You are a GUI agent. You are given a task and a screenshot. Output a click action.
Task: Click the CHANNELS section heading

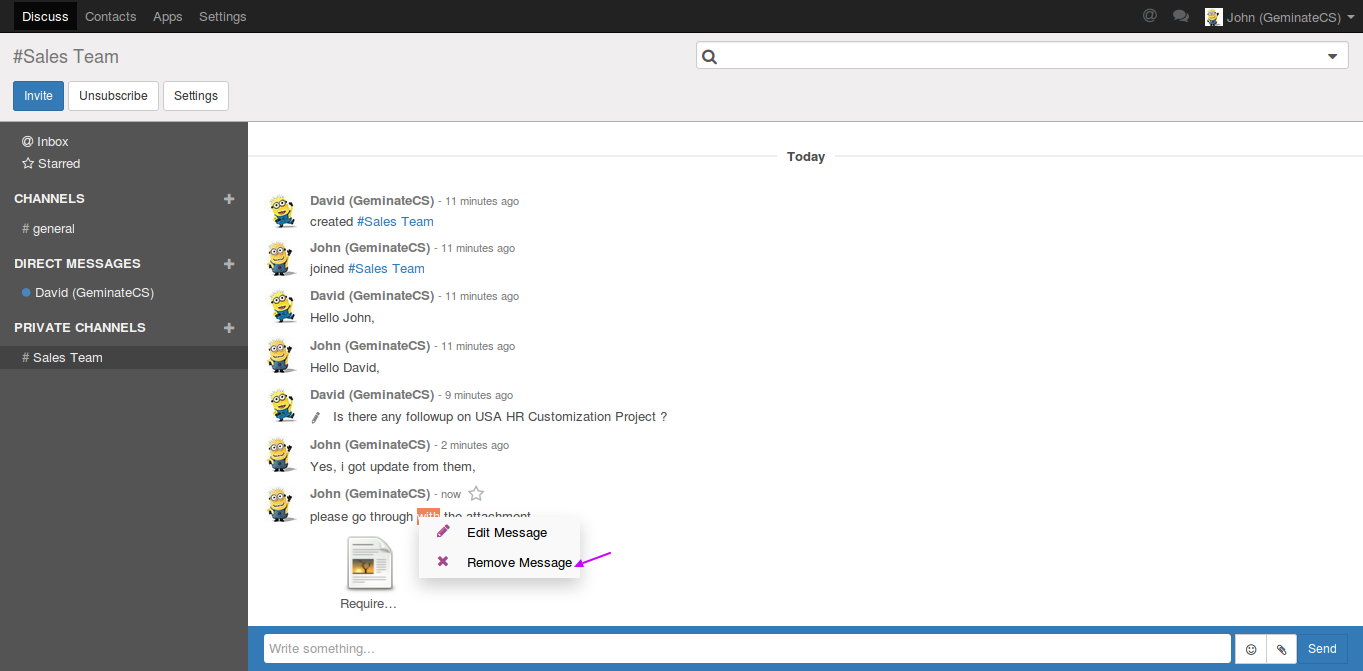pyautogui.click(x=49, y=199)
